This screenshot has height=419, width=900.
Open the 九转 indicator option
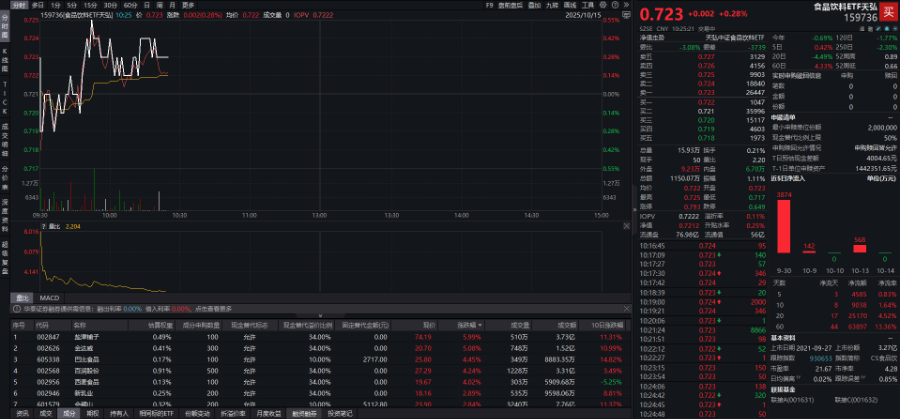(x=550, y=5)
